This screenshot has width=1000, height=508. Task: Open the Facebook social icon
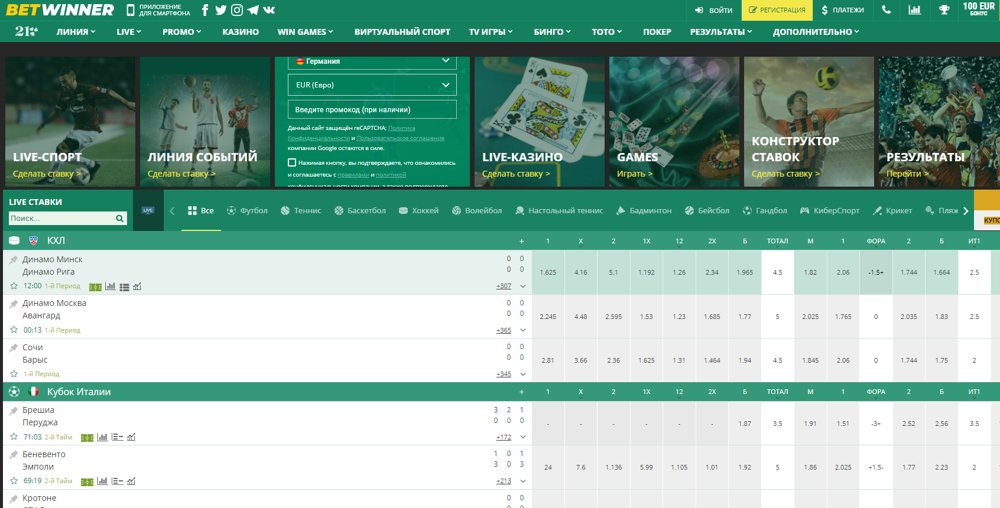click(205, 10)
